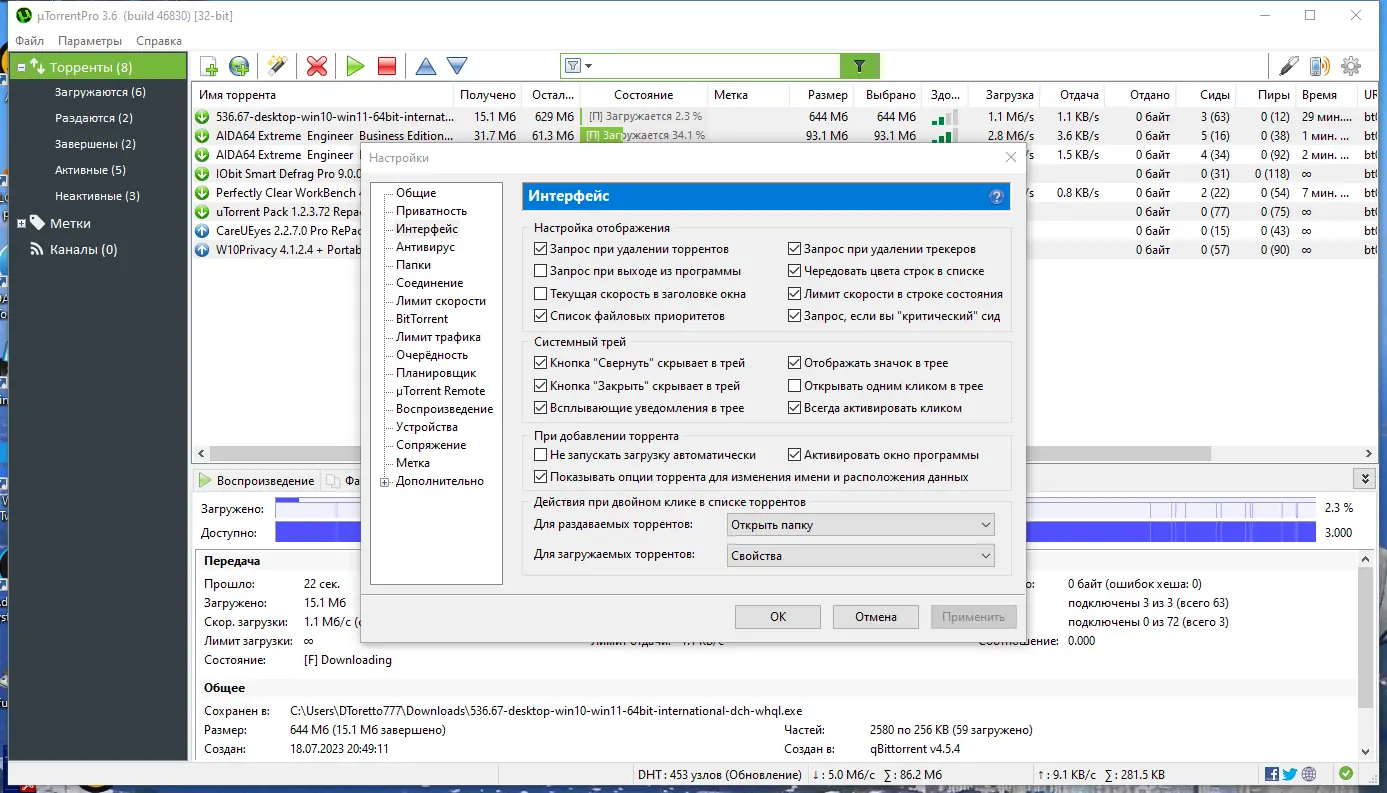Click the double-chevron collapse button of the details pane

coord(1362,479)
